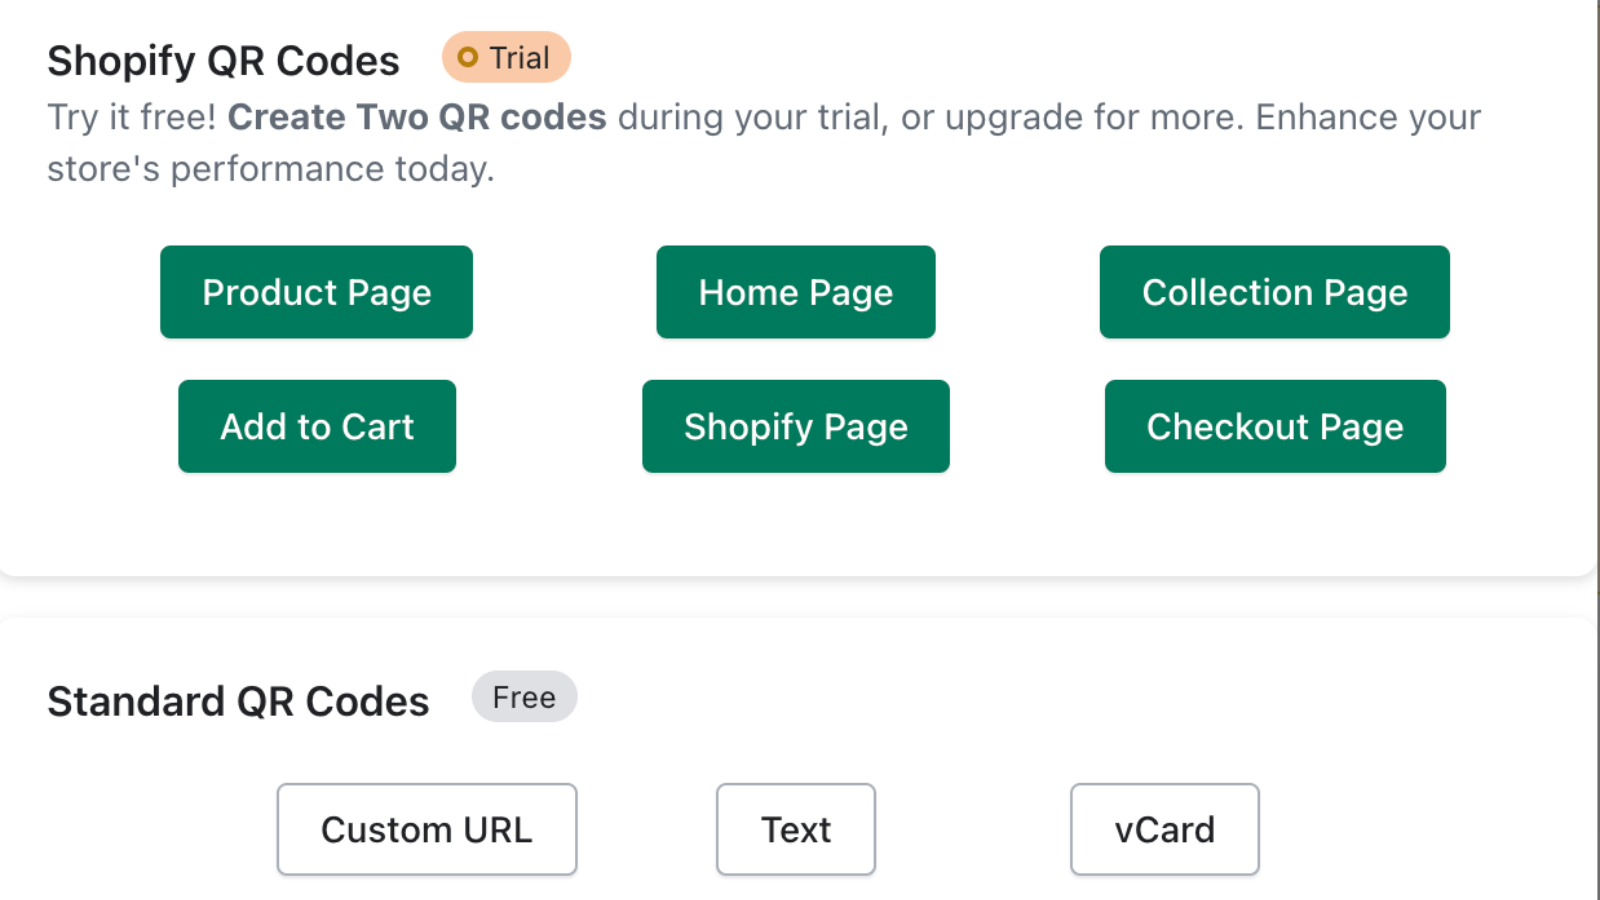This screenshot has height=900, width=1600.
Task: Generate an Add to Cart QR code
Action: (317, 426)
